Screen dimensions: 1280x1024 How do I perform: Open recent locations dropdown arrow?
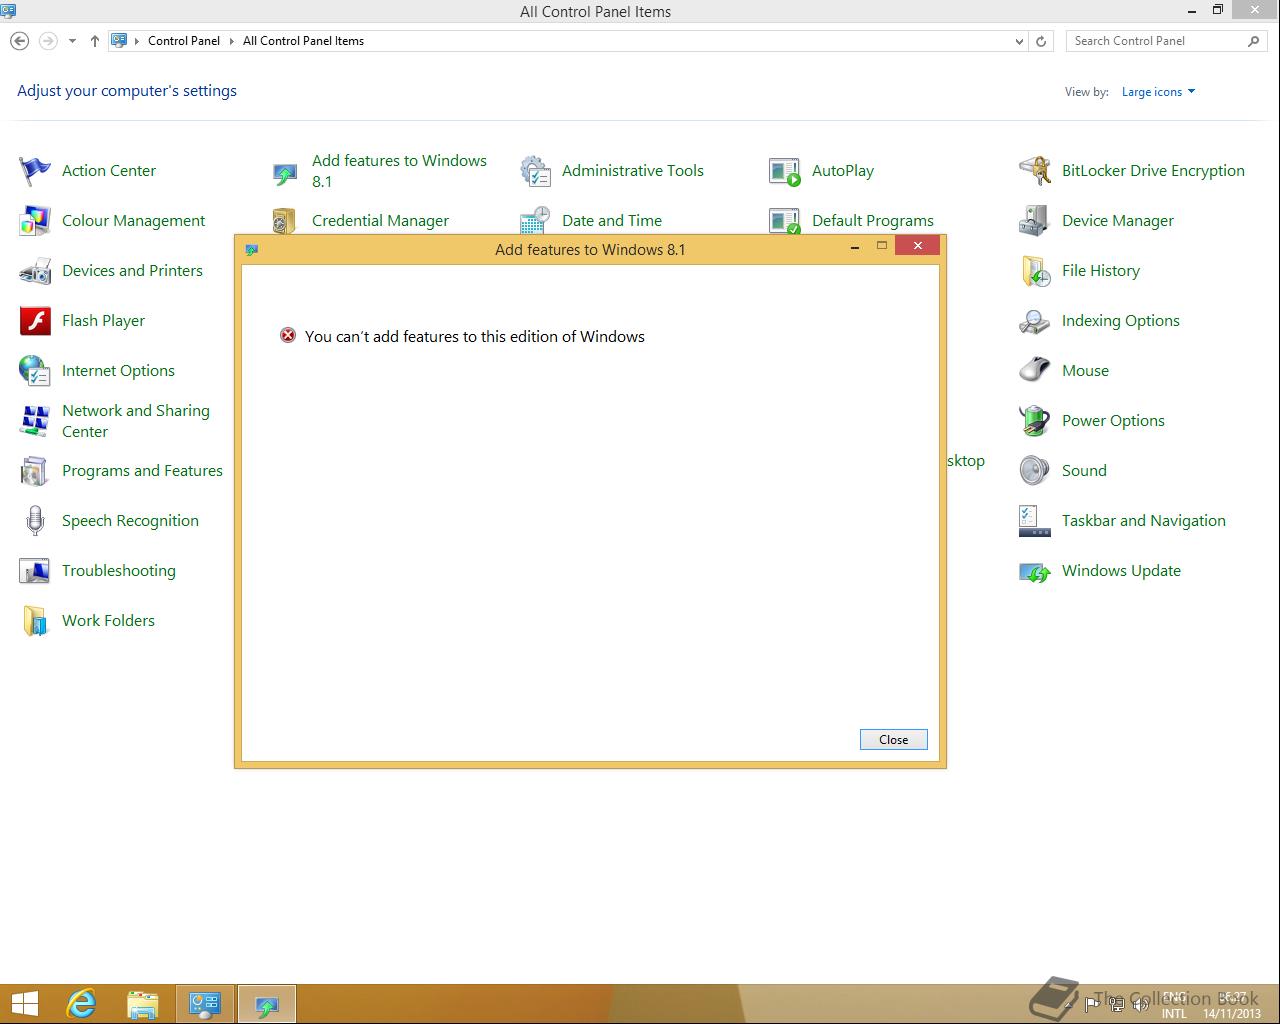72,41
